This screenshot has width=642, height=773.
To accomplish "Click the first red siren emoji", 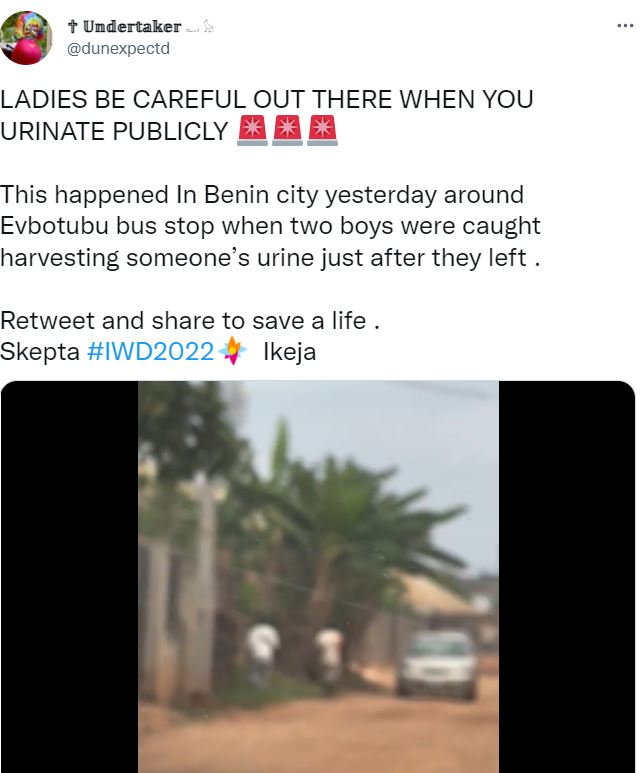I will click(x=252, y=130).
